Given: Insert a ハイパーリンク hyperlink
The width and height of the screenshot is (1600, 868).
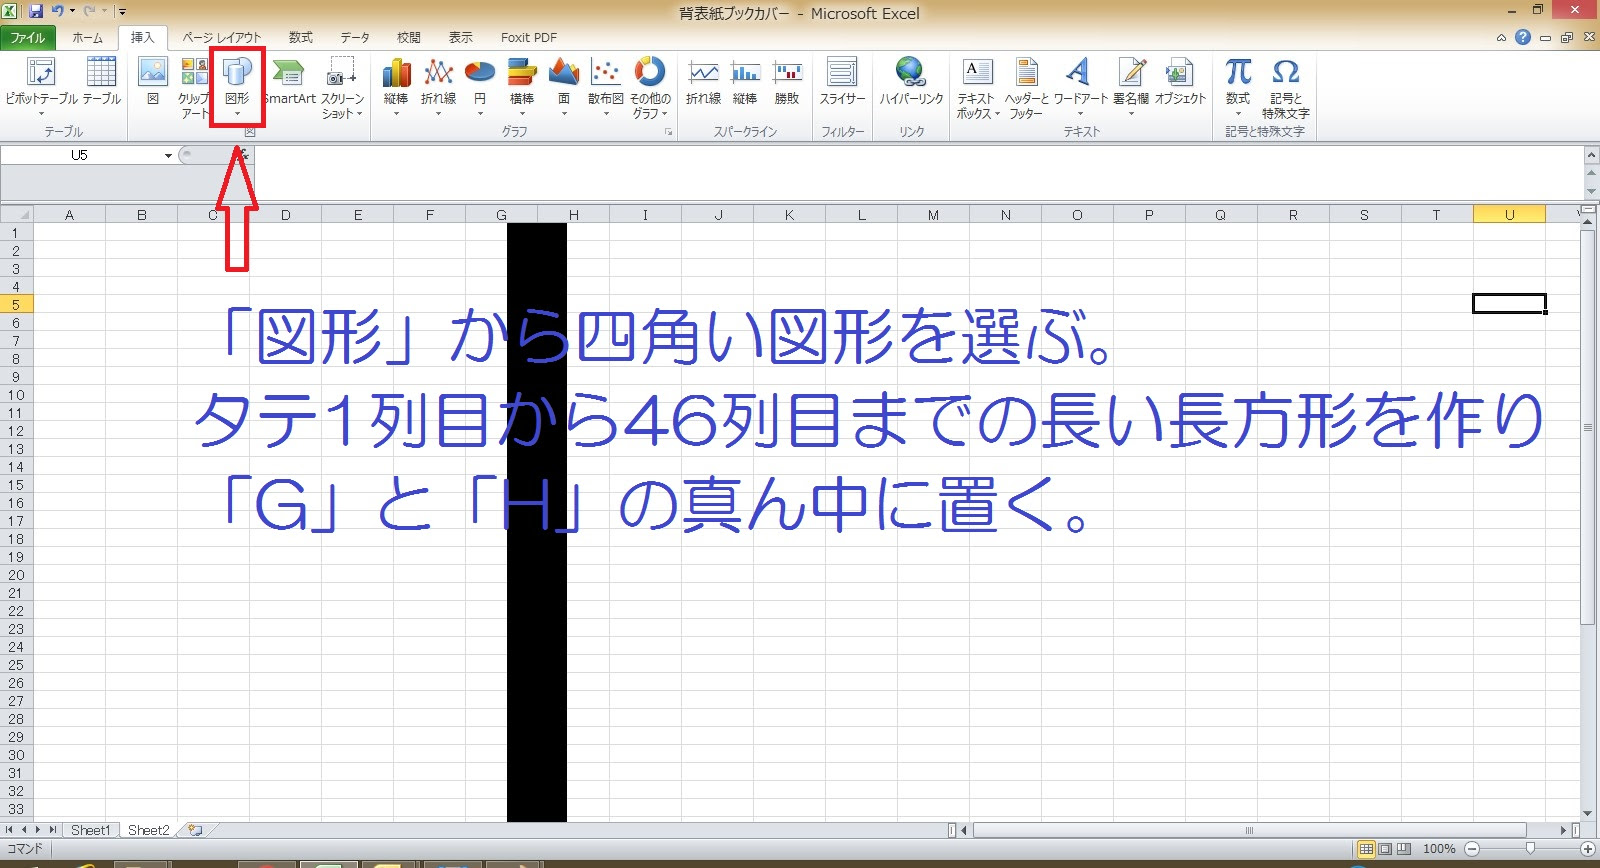Looking at the screenshot, I should coord(911,82).
